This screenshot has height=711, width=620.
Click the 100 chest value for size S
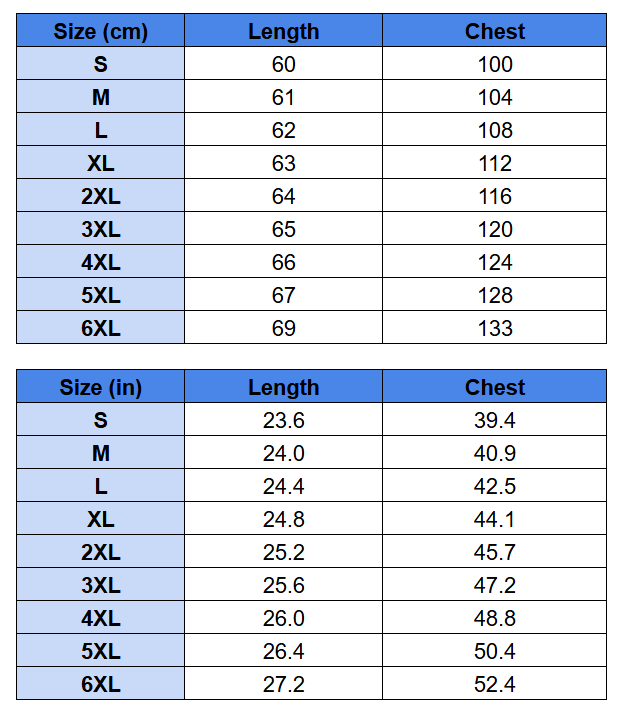494,63
